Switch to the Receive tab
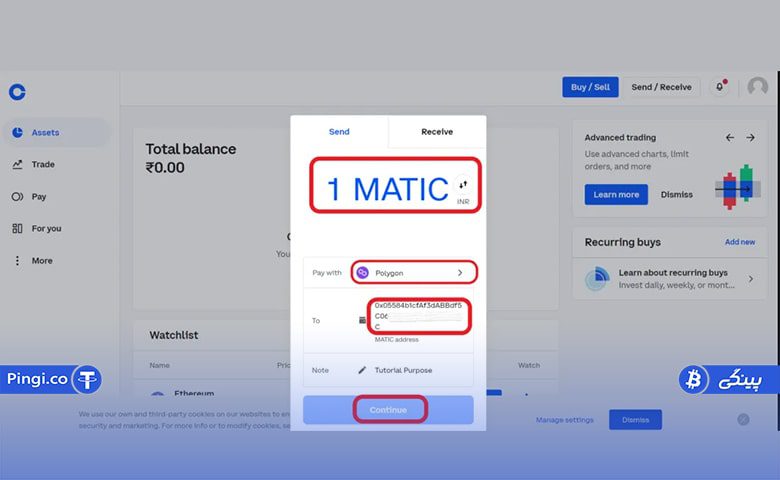 pyautogui.click(x=437, y=132)
